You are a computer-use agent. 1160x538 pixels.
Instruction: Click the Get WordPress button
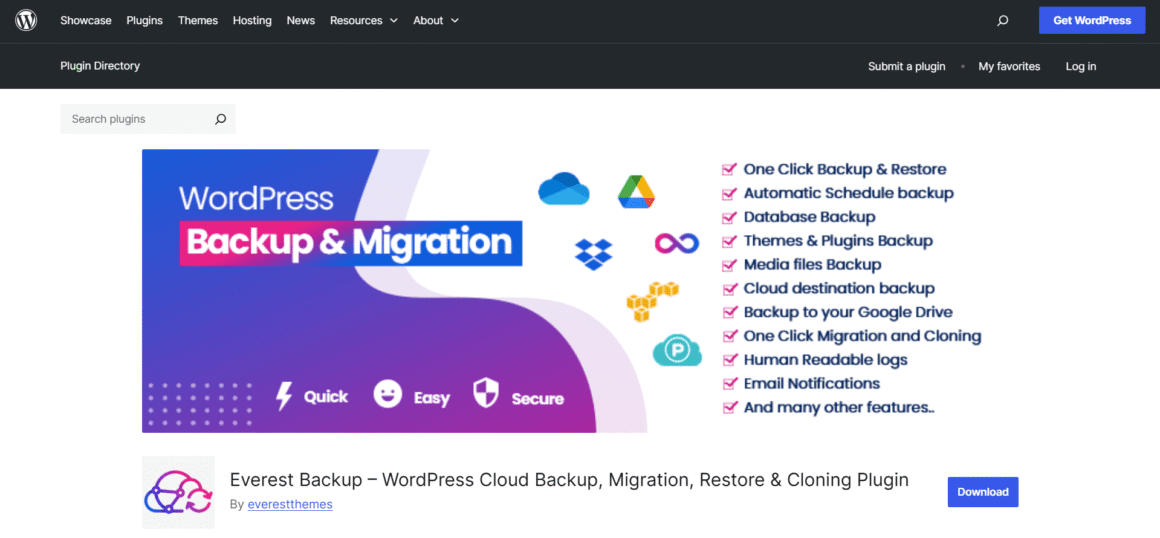(x=1092, y=21)
